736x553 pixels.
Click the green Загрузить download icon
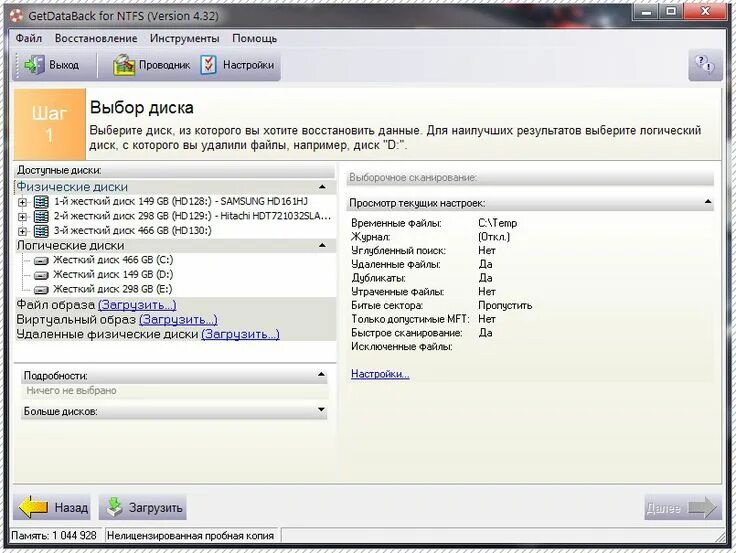[114, 507]
